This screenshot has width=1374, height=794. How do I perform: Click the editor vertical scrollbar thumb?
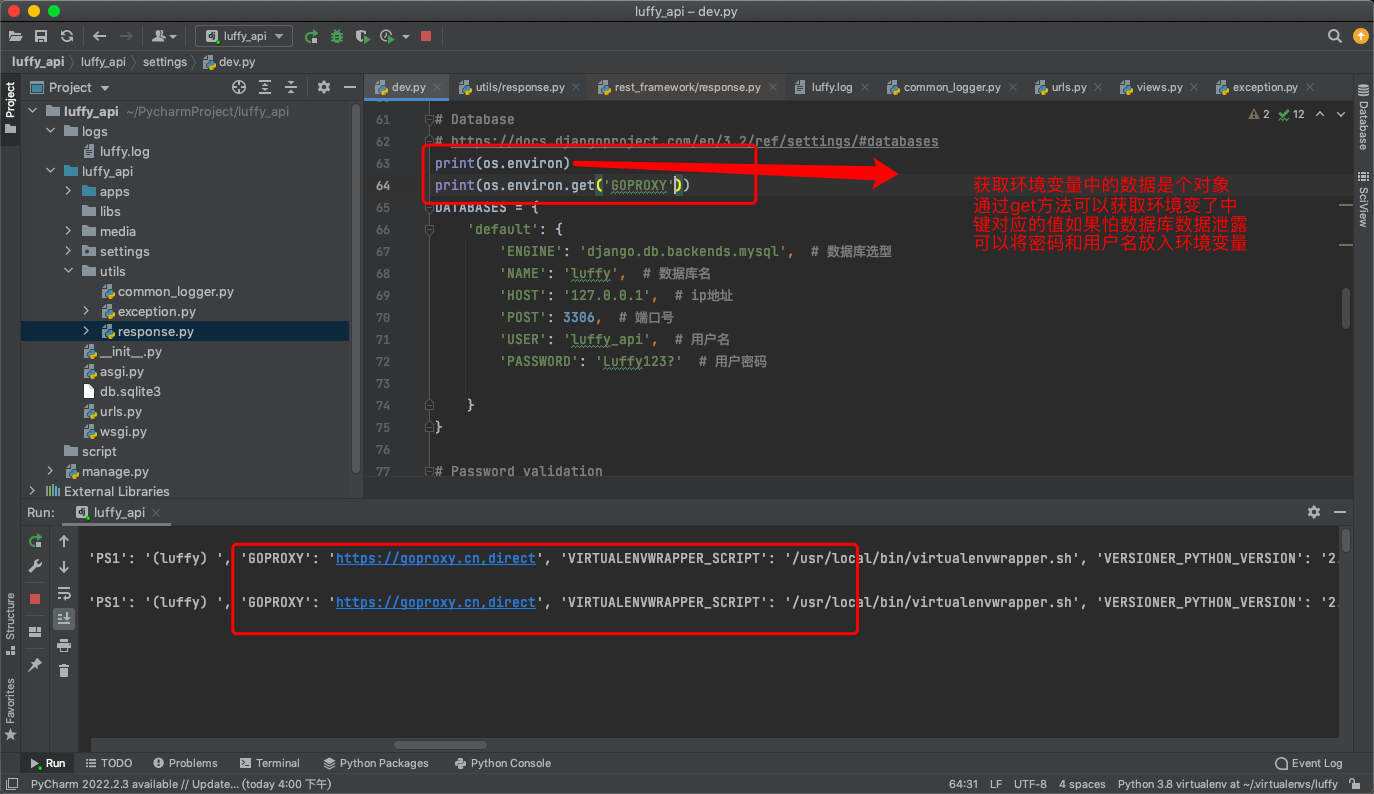click(1346, 309)
